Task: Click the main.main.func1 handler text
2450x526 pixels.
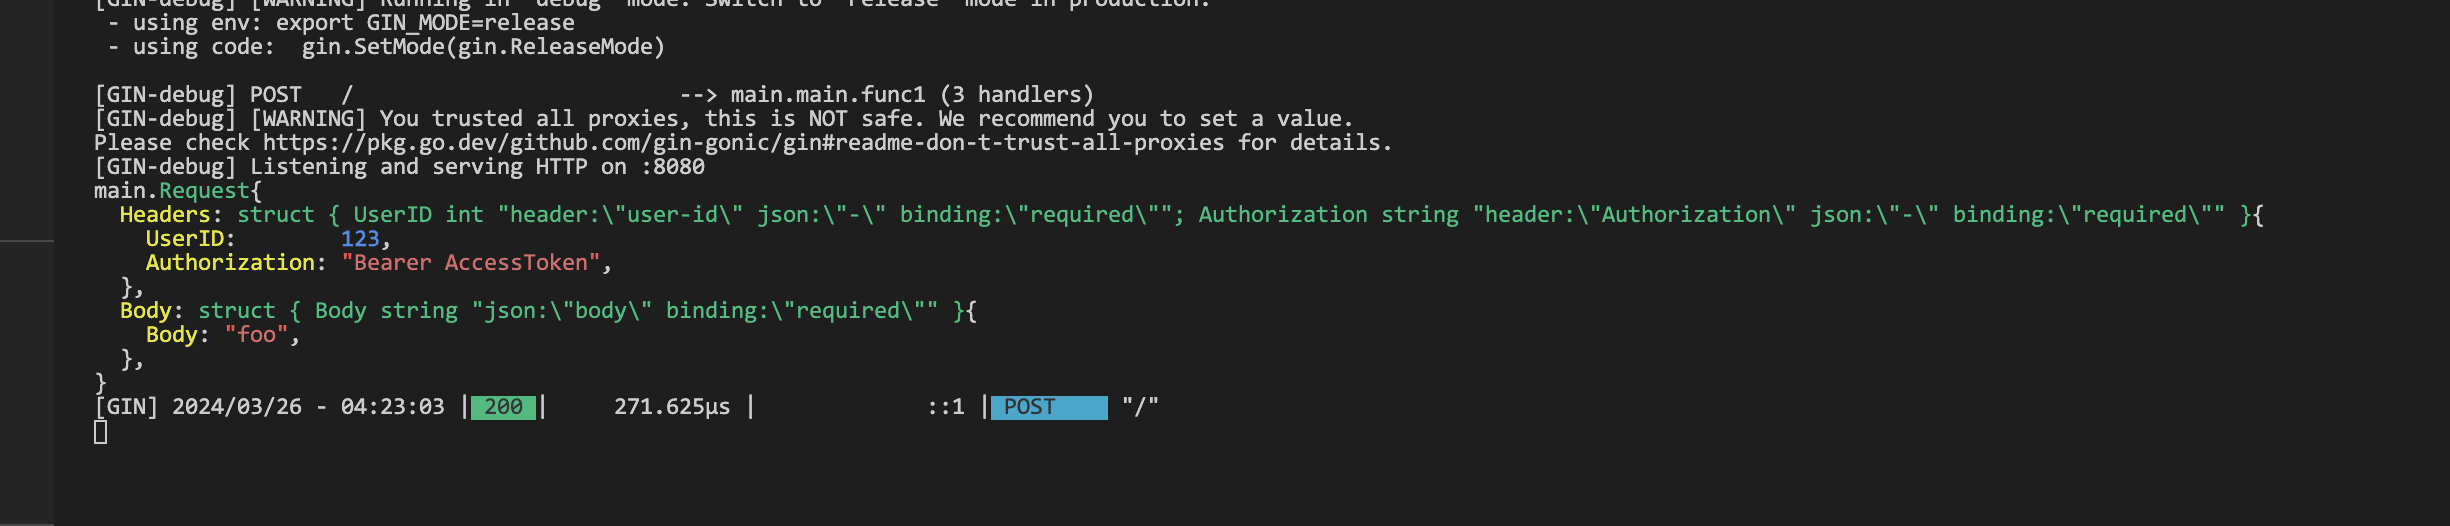Action: coord(828,95)
